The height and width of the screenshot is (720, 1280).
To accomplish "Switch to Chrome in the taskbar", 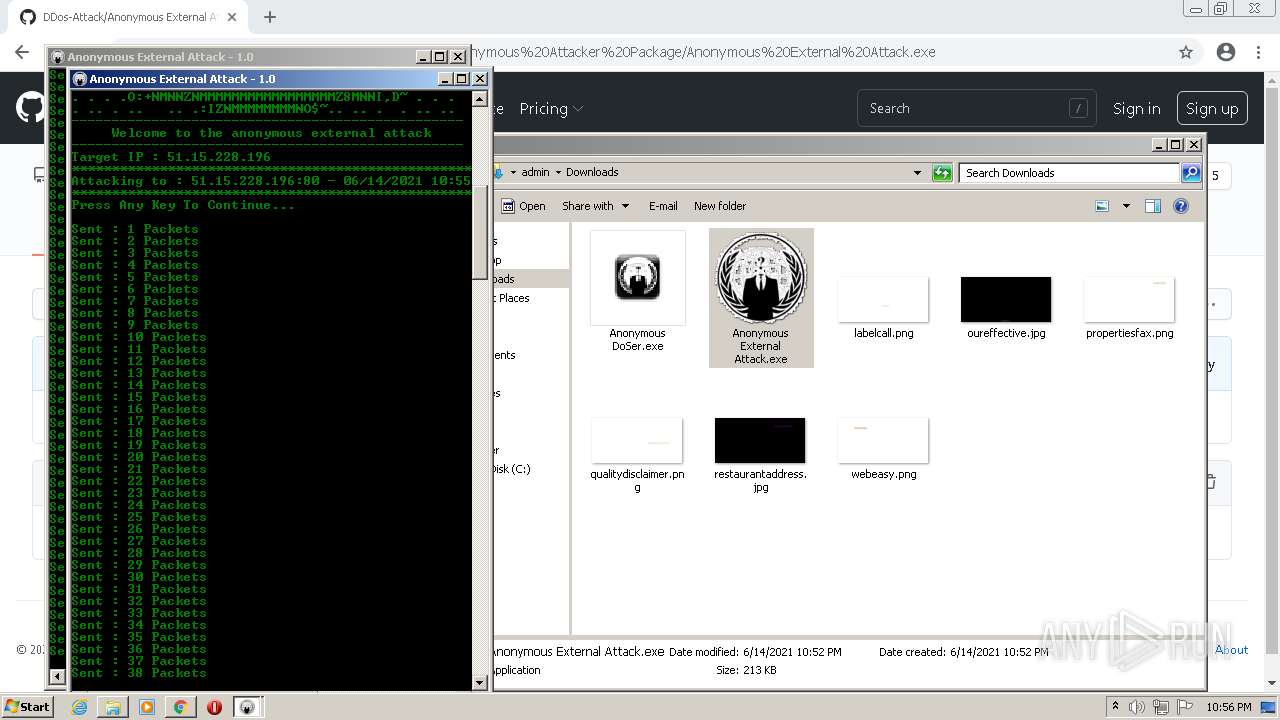I will click(x=180, y=707).
